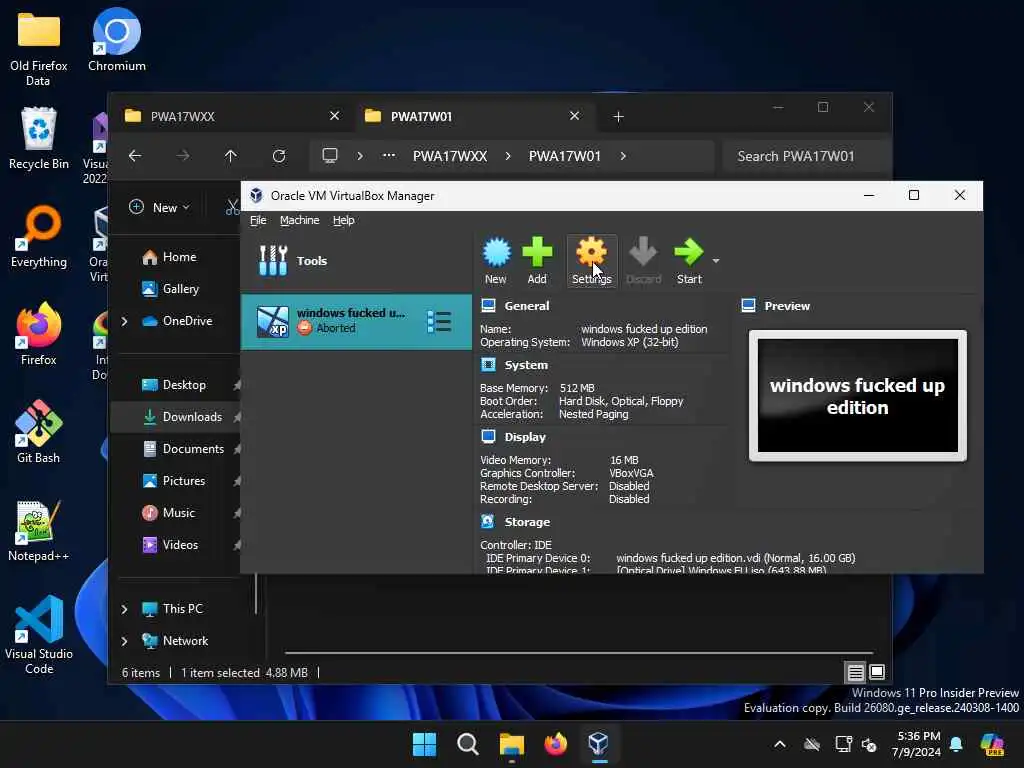The image size is (1024, 768).
Task: Click the Search PWA17W01 field
Action: point(806,156)
